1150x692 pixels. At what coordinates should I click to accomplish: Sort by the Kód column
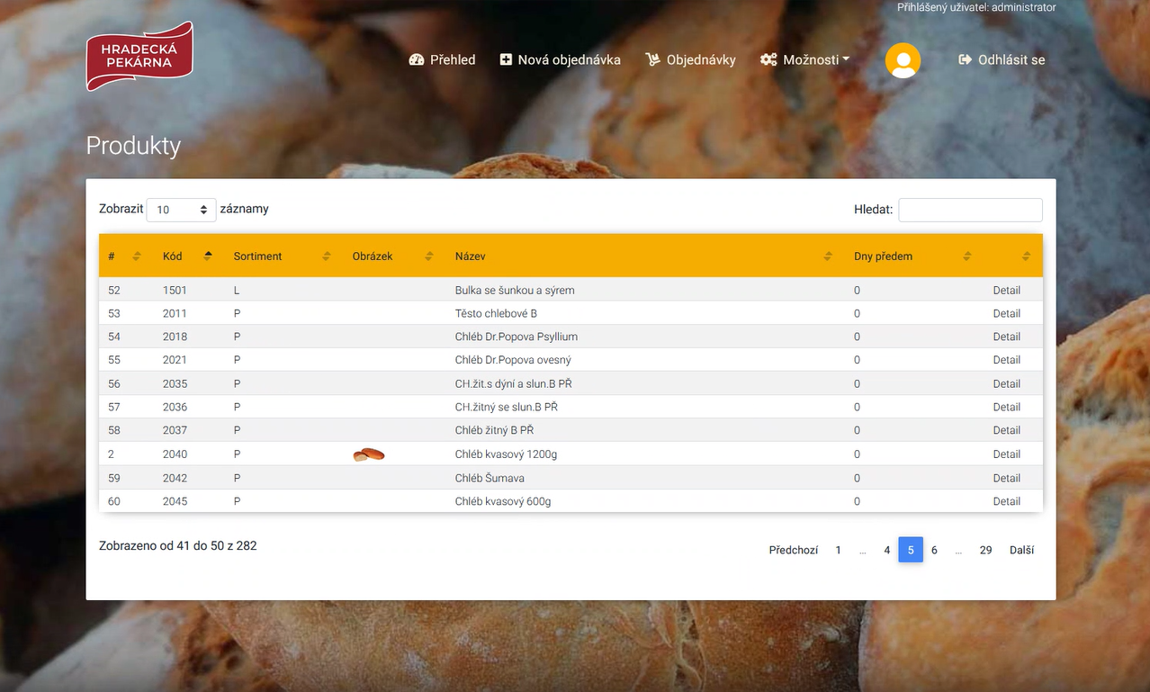point(187,256)
